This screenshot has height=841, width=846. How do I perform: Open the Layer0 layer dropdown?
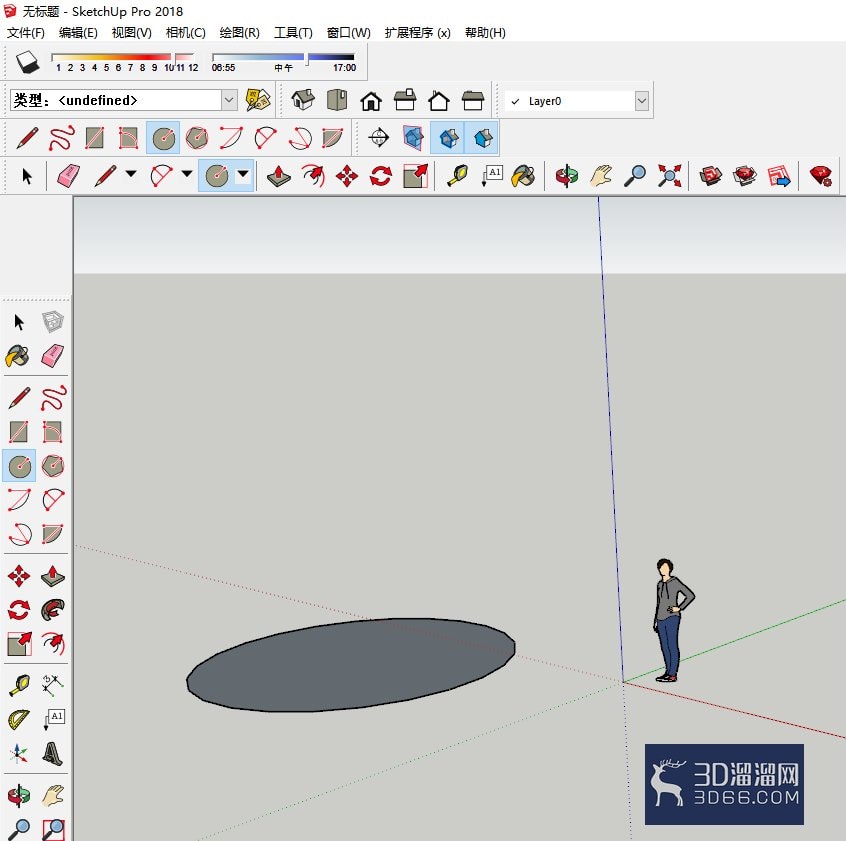point(642,100)
